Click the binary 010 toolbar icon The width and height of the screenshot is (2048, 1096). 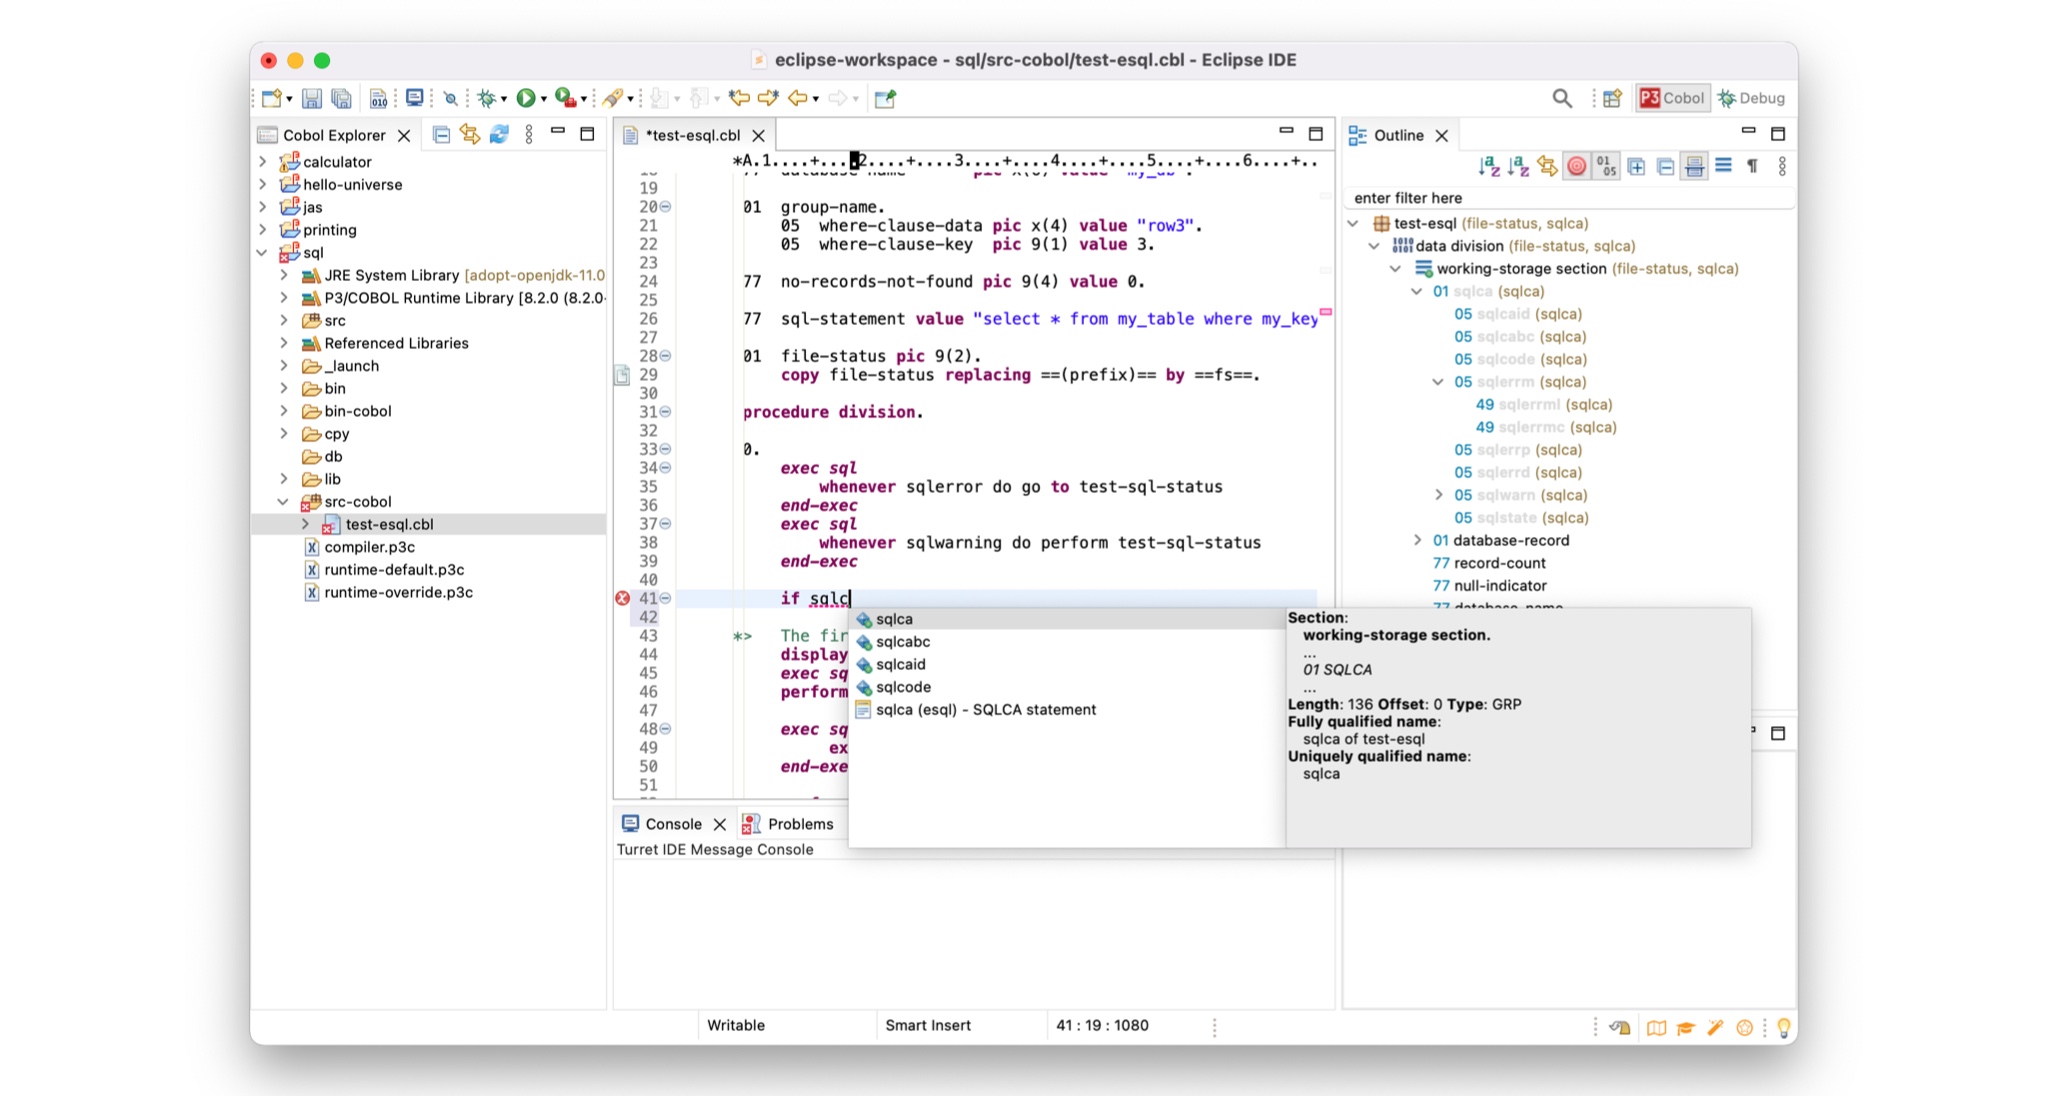[378, 98]
